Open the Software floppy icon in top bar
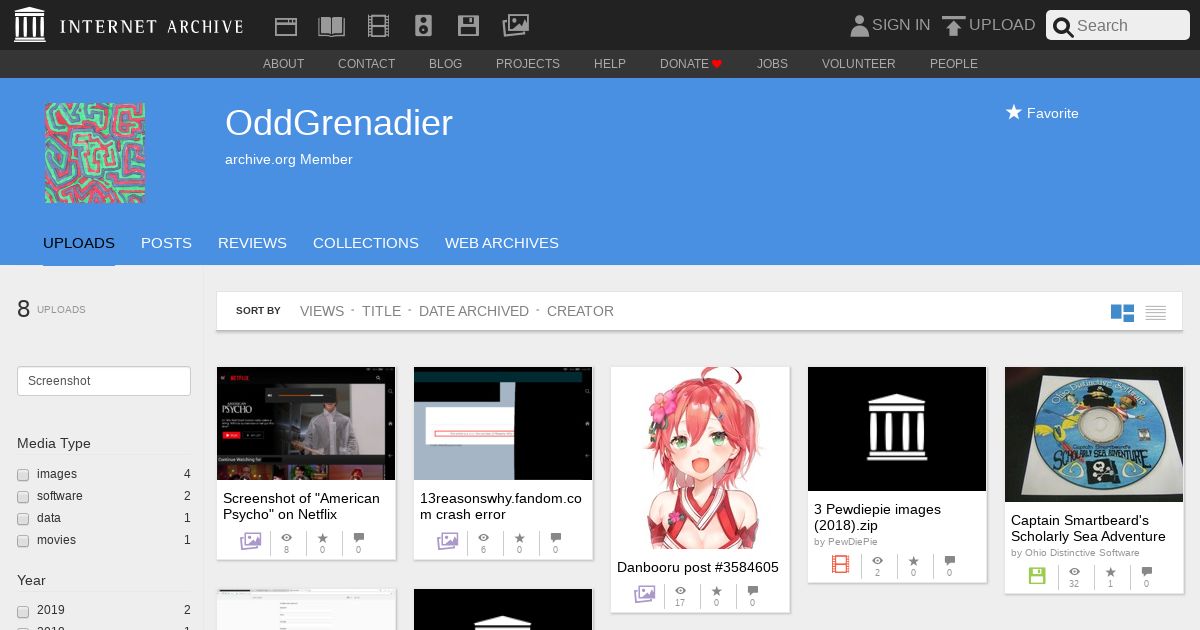 [x=468, y=26]
